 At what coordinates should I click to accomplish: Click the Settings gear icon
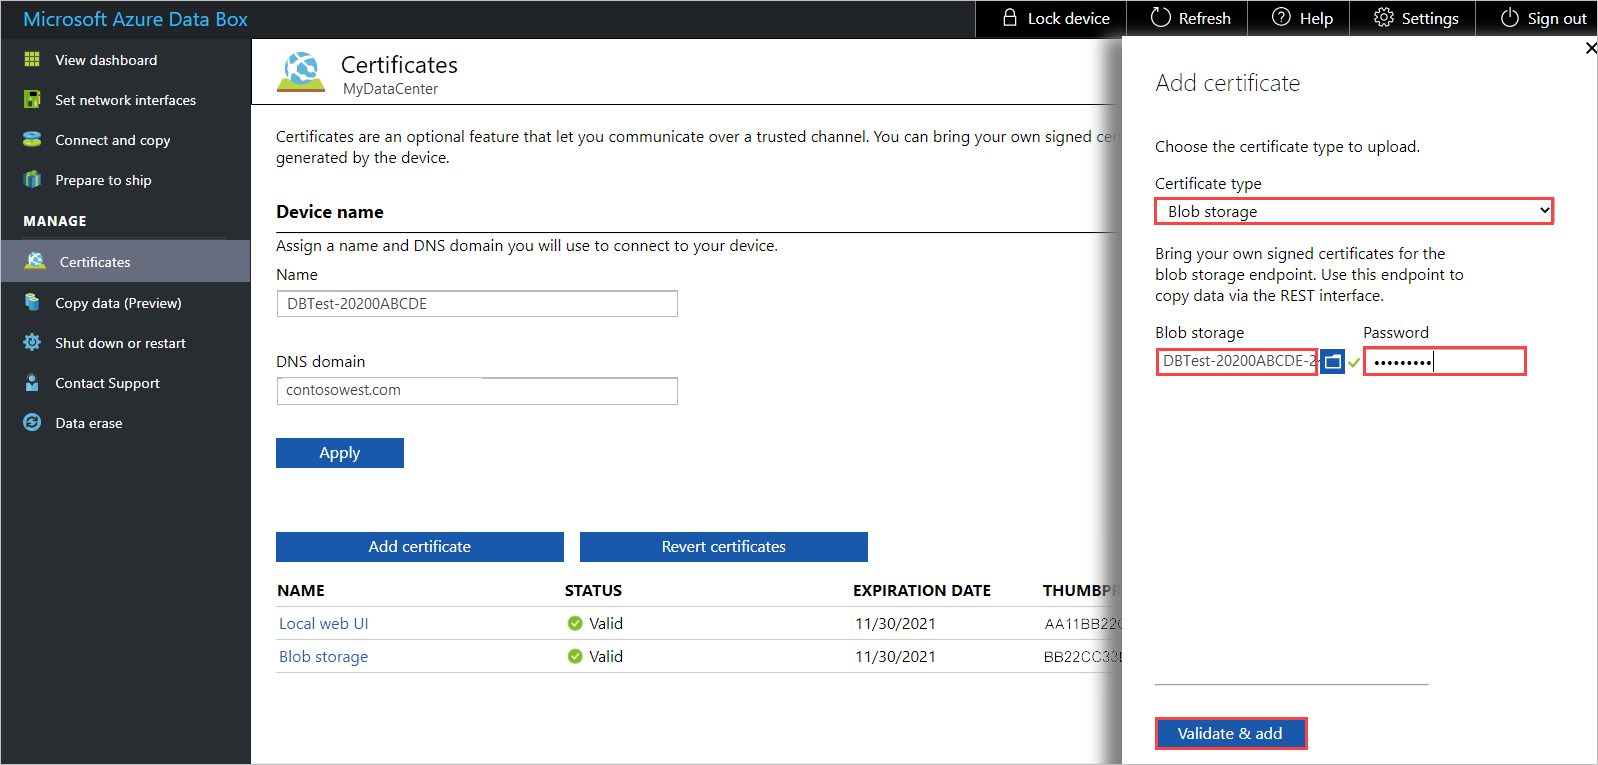point(1383,17)
